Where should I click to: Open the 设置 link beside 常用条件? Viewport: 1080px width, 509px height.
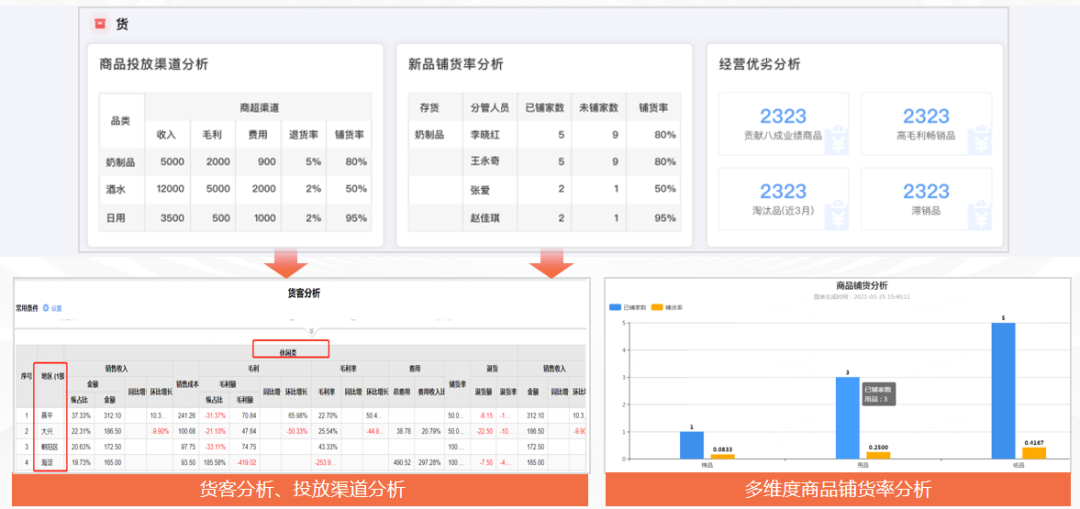point(56,308)
